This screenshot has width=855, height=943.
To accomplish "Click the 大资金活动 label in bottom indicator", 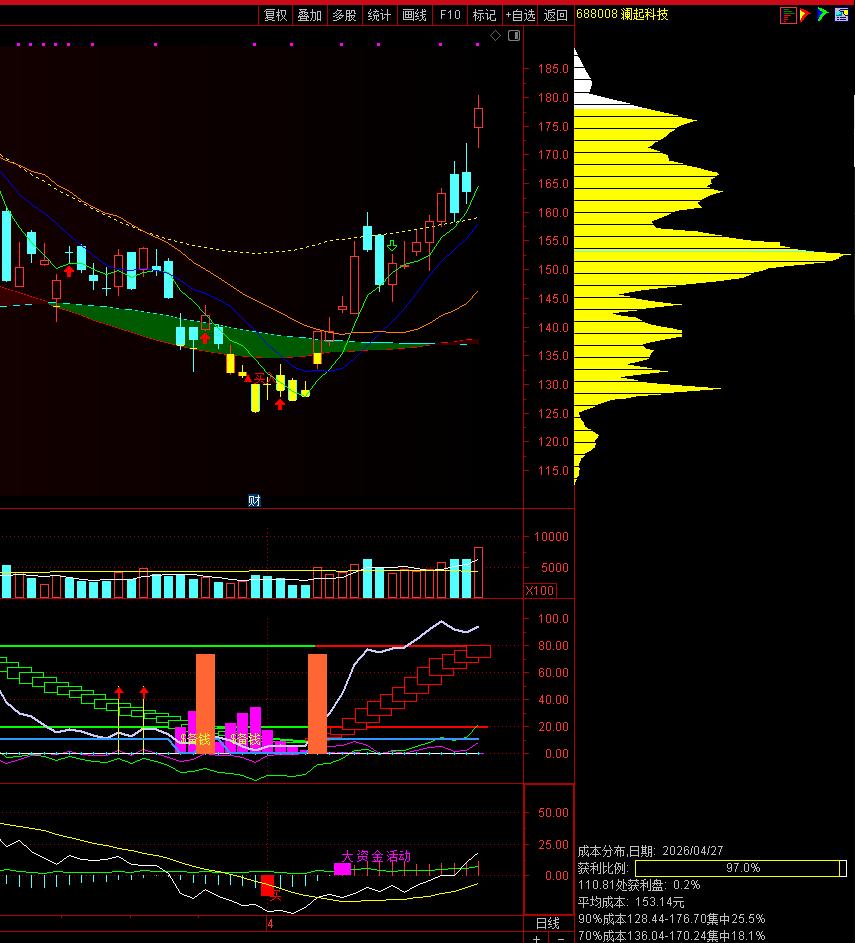I will [x=376, y=856].
